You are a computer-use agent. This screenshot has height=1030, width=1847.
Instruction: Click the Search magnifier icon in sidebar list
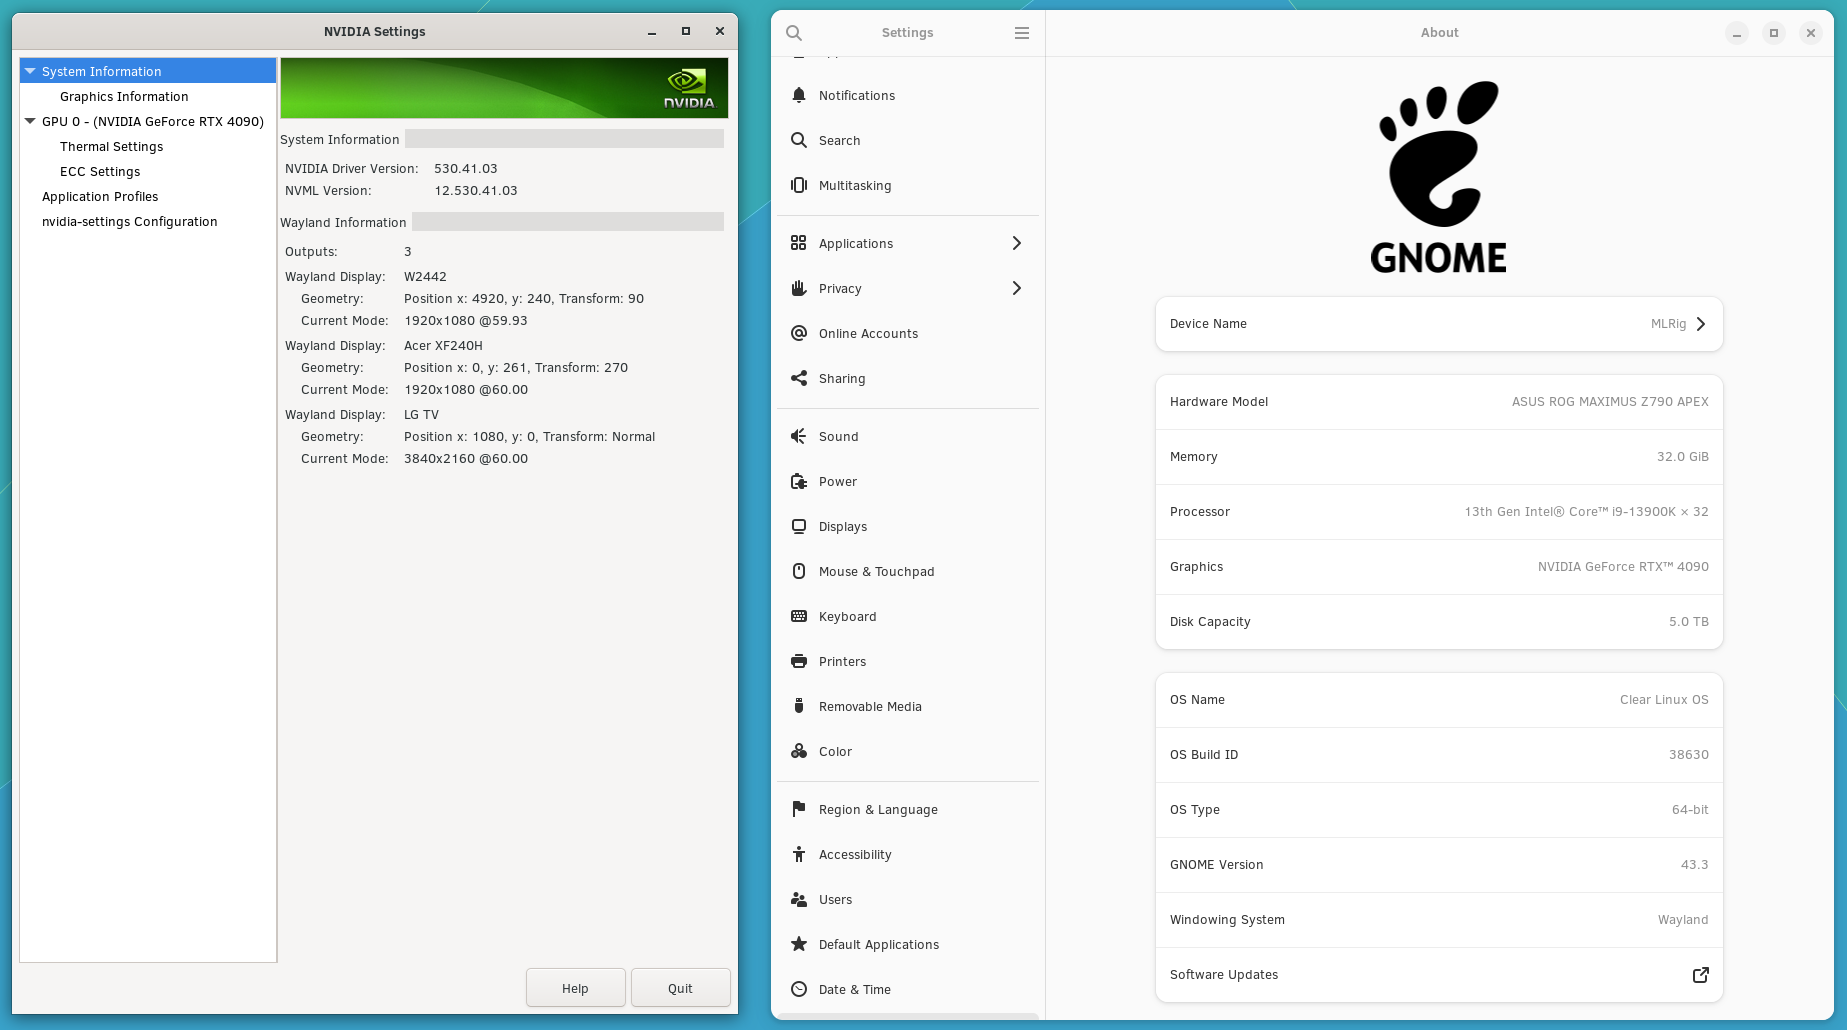click(799, 140)
